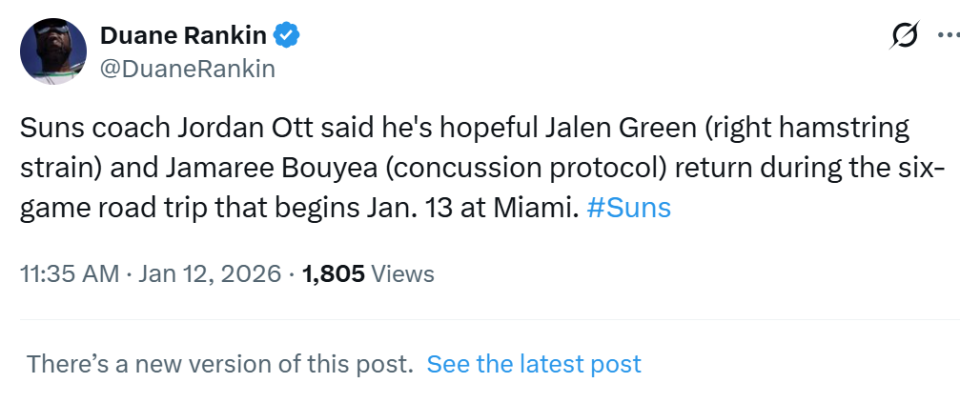This screenshot has width=960, height=403.
Task: Open the more options ellipsis menu
Action: [x=946, y=36]
